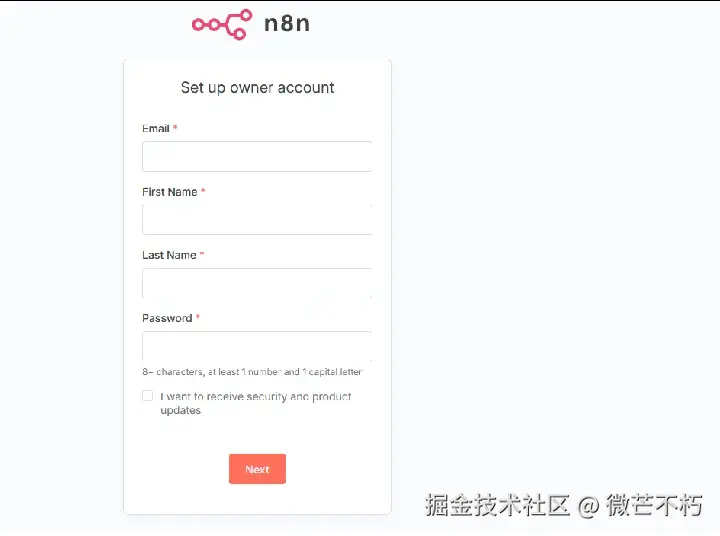Click the Password field label
This screenshot has height=536, width=720.
point(167,318)
